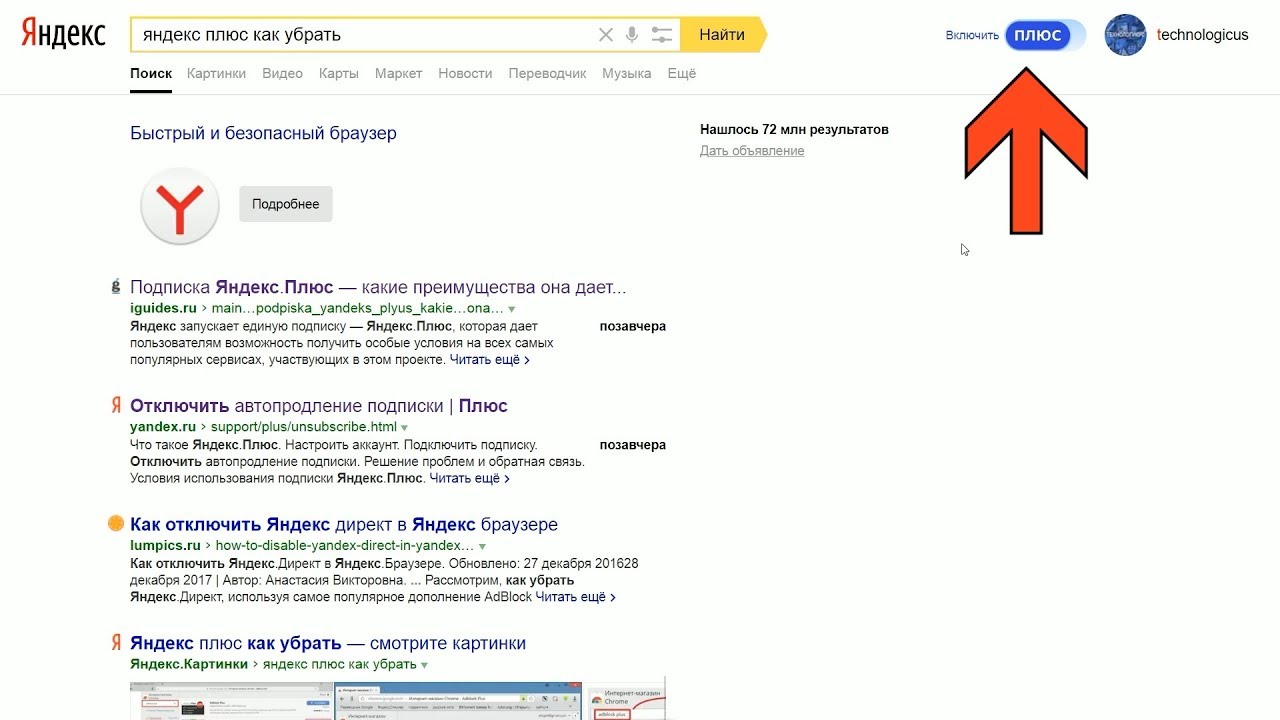Image resolution: width=1280 pixels, height=720 pixels.
Task: Click the technologicus profile avatar
Action: (x=1125, y=35)
